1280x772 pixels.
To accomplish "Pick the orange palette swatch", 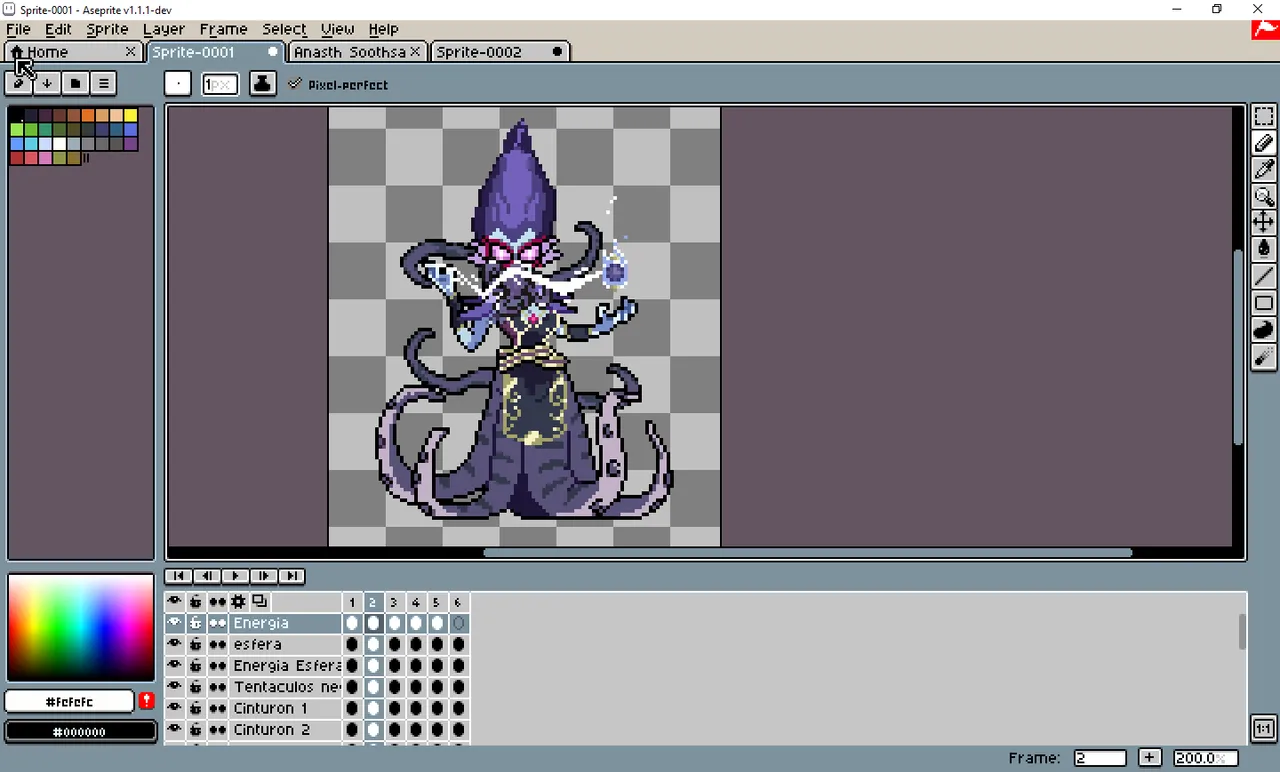I will pos(88,116).
